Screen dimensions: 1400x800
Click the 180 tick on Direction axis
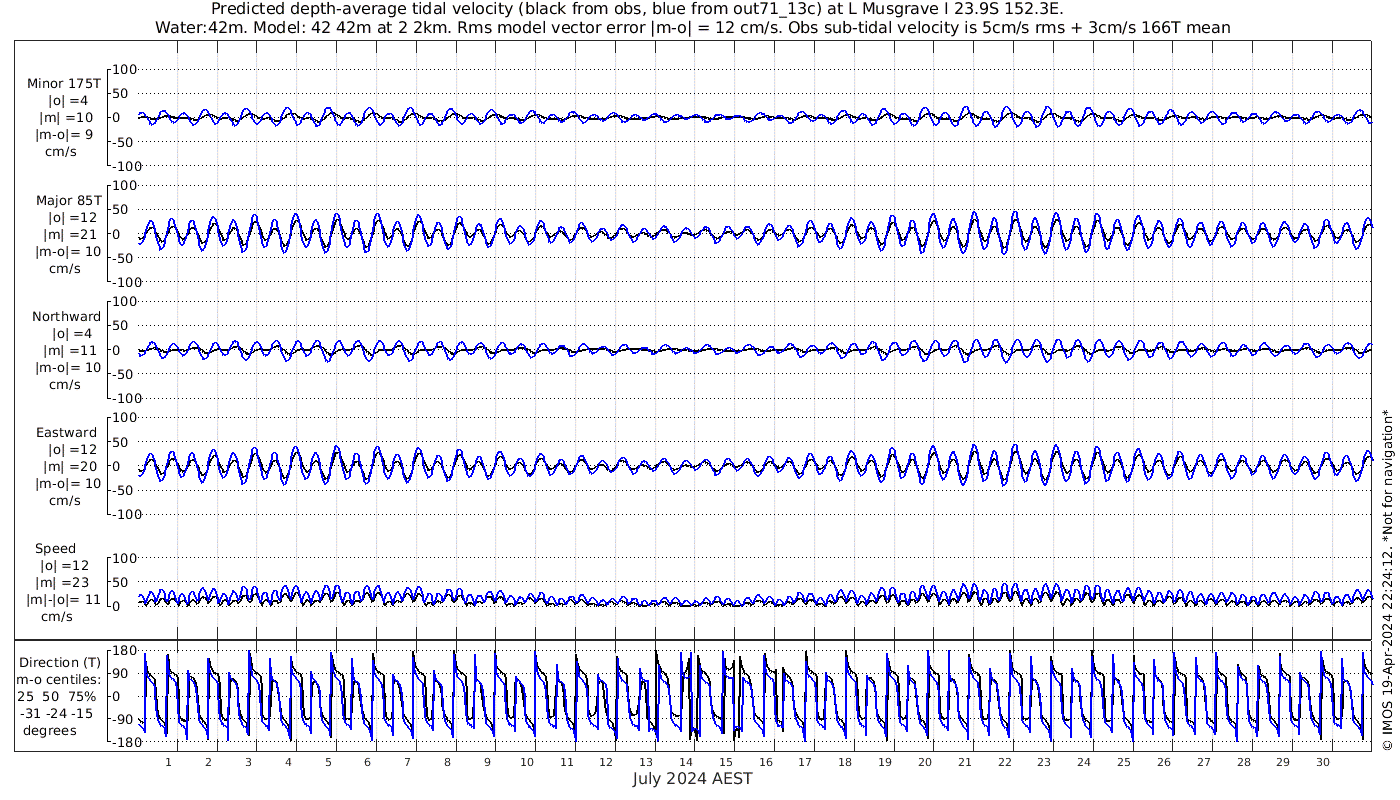click(123, 651)
